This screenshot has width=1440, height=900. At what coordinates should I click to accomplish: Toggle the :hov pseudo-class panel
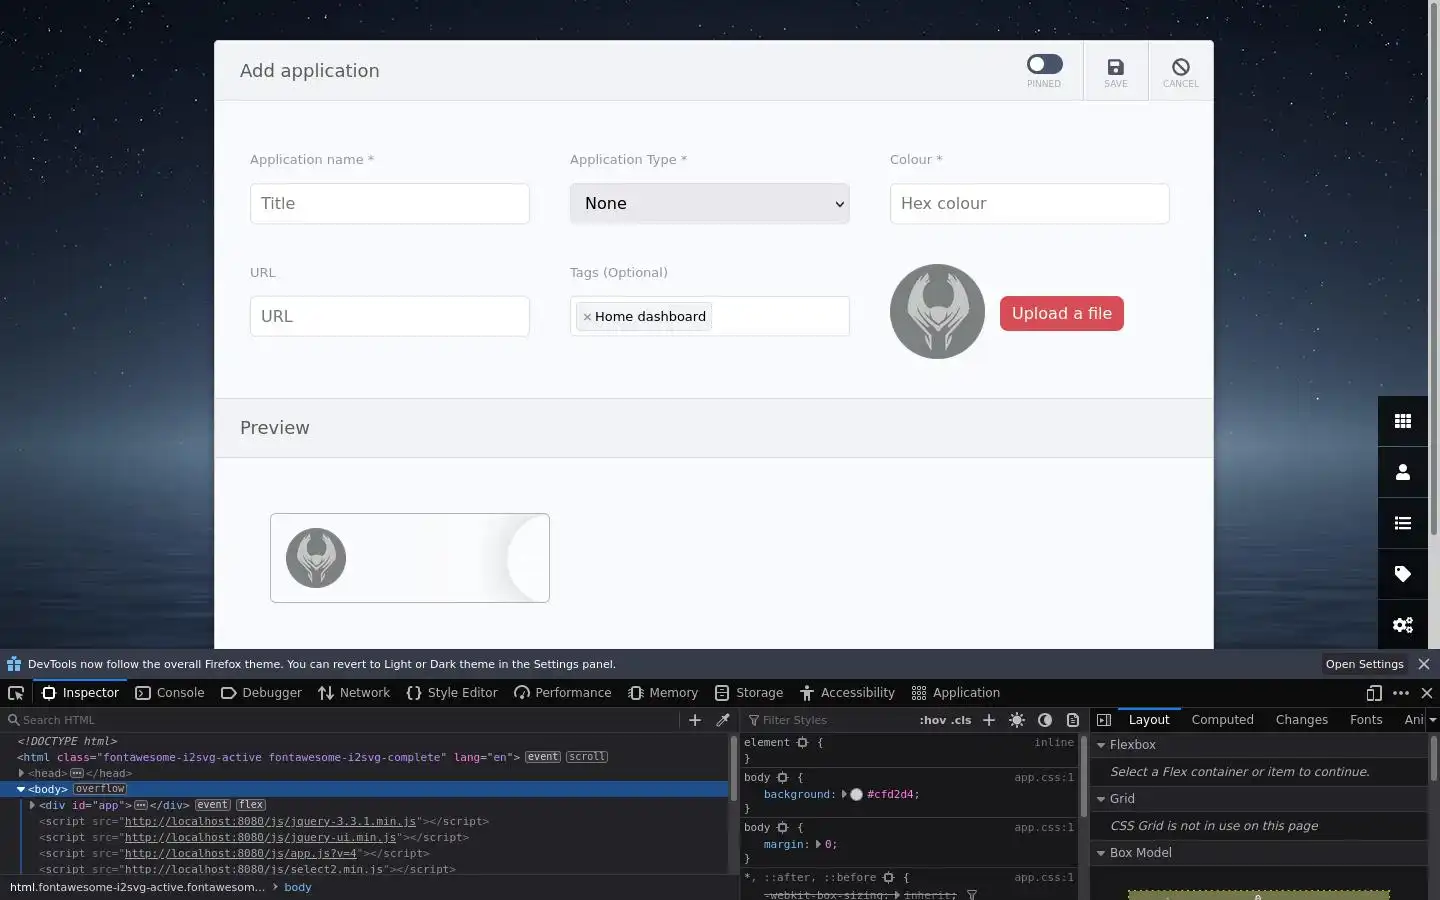click(932, 720)
